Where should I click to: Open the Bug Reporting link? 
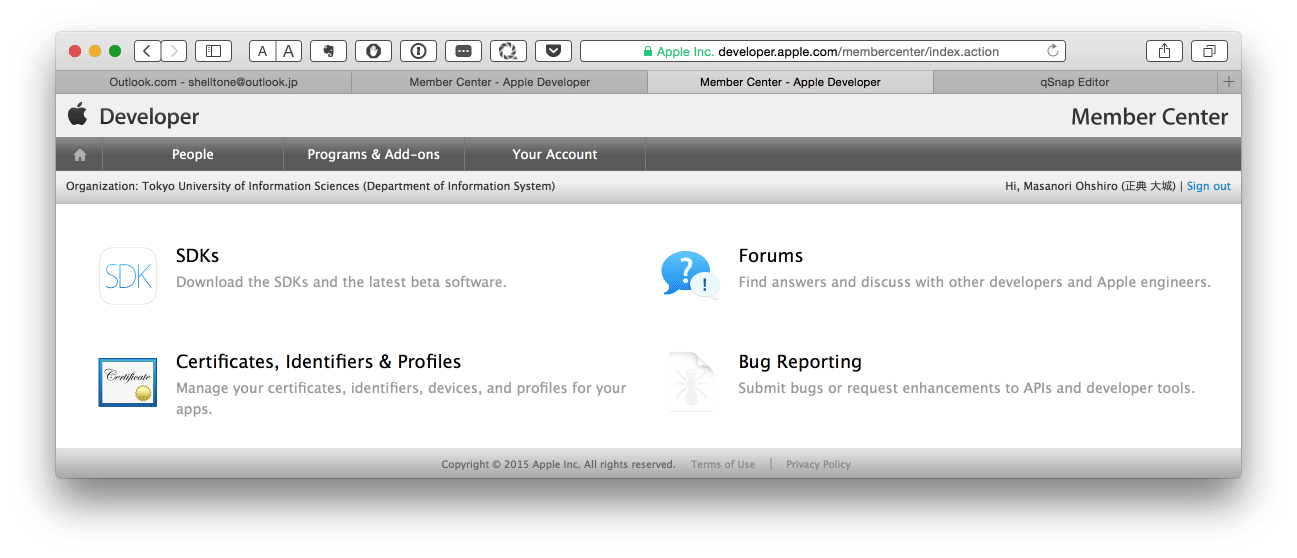tap(800, 362)
